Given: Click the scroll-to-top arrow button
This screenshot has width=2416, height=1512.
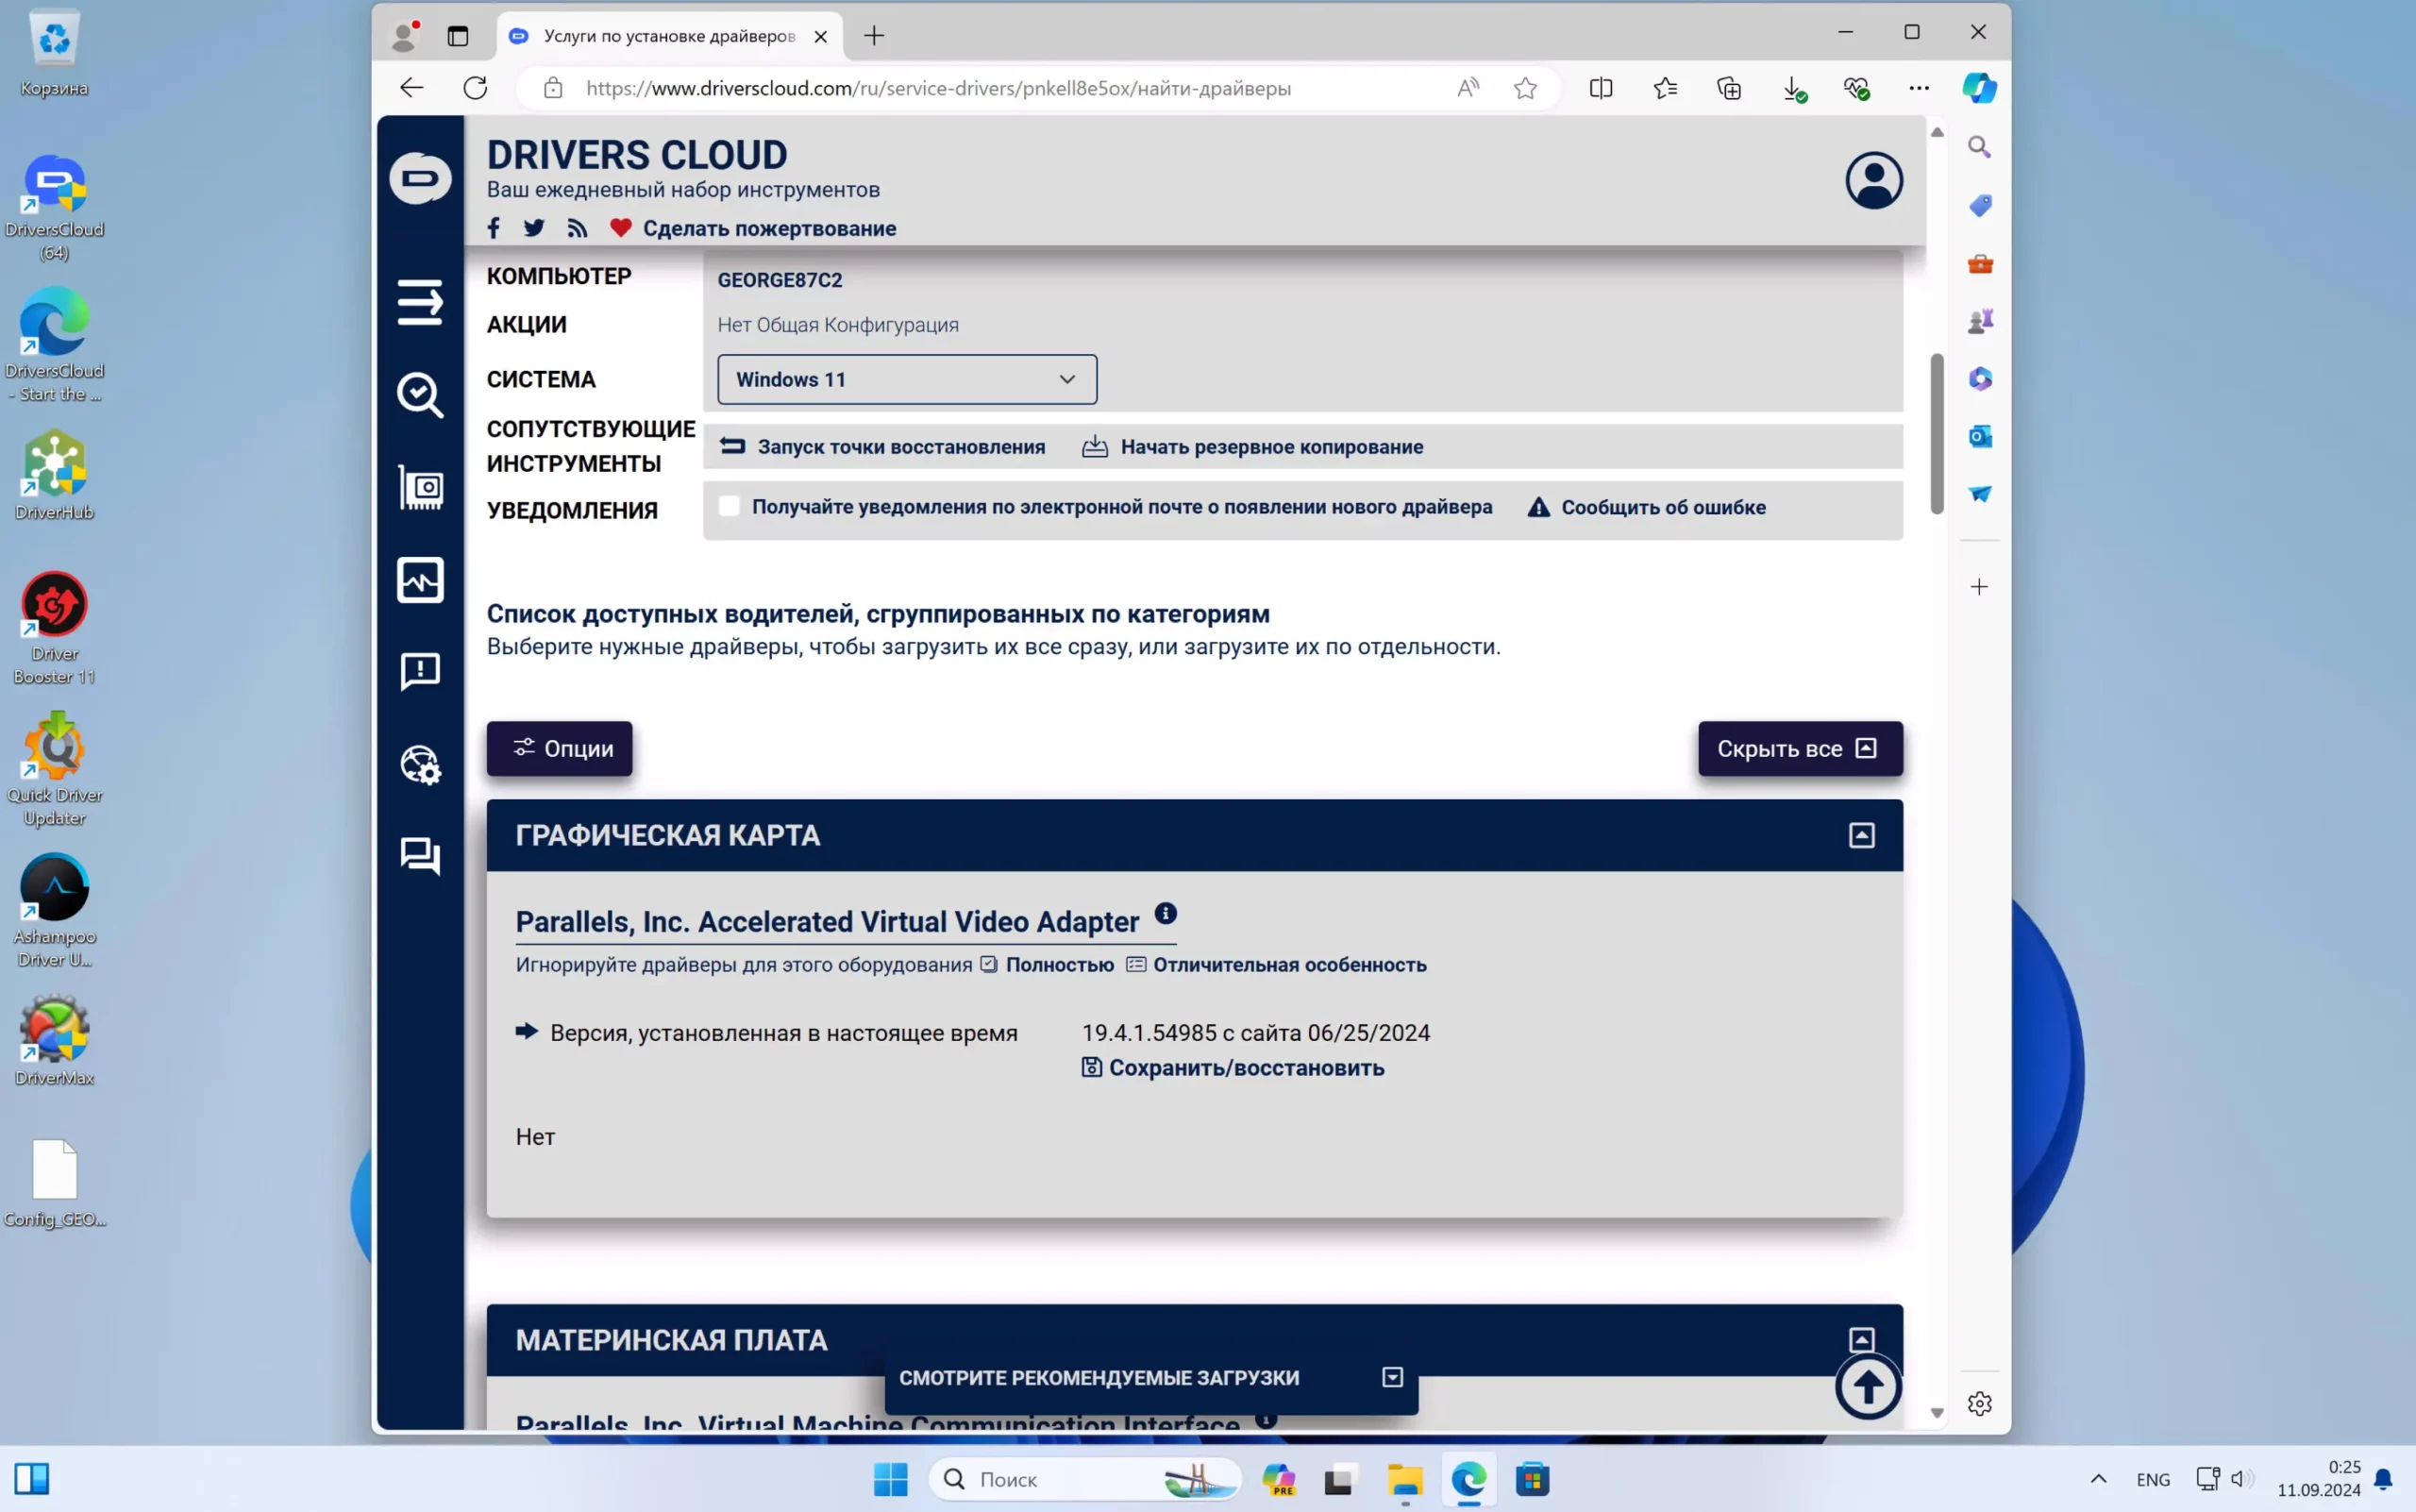Looking at the screenshot, I should (x=1867, y=1386).
